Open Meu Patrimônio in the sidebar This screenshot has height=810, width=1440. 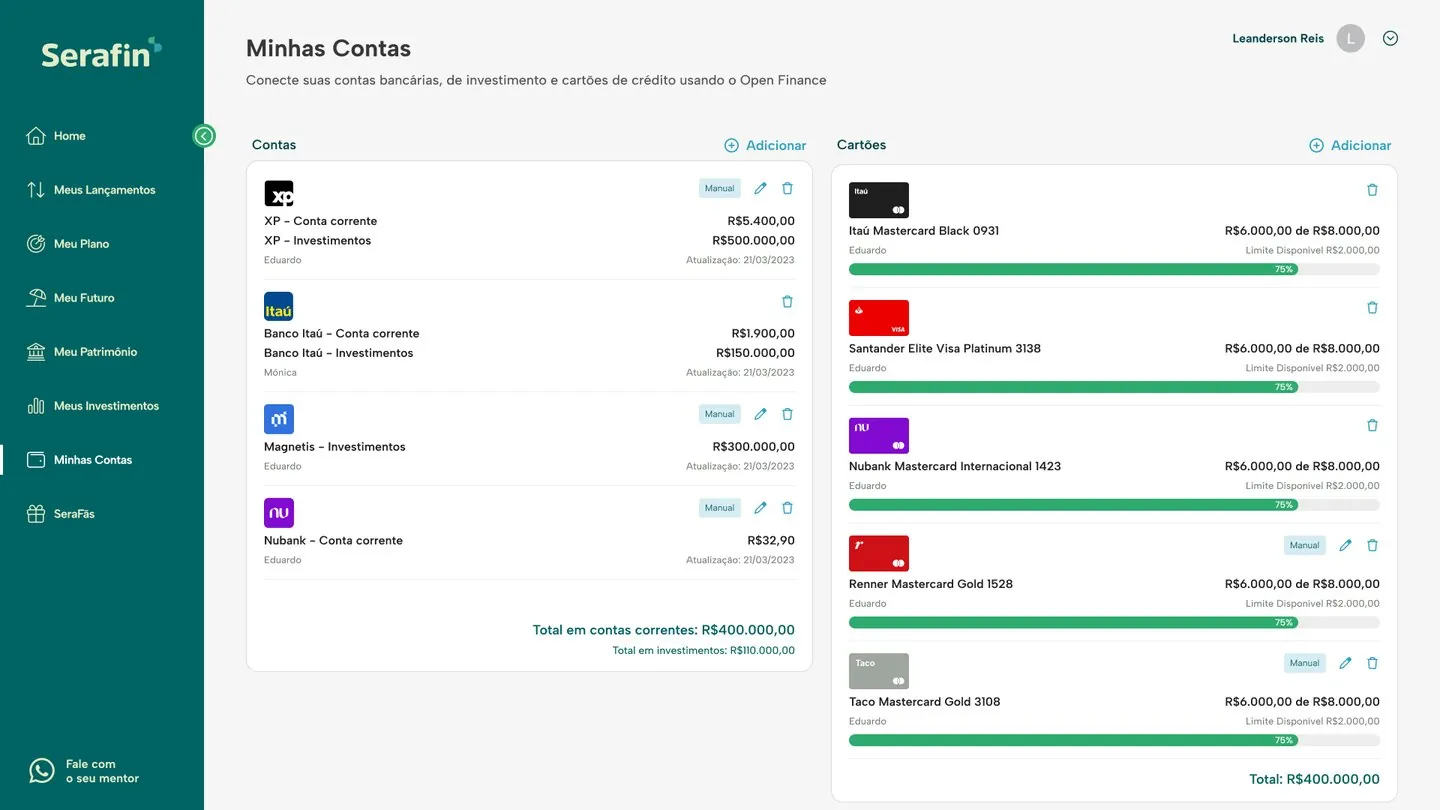[x=82, y=352]
